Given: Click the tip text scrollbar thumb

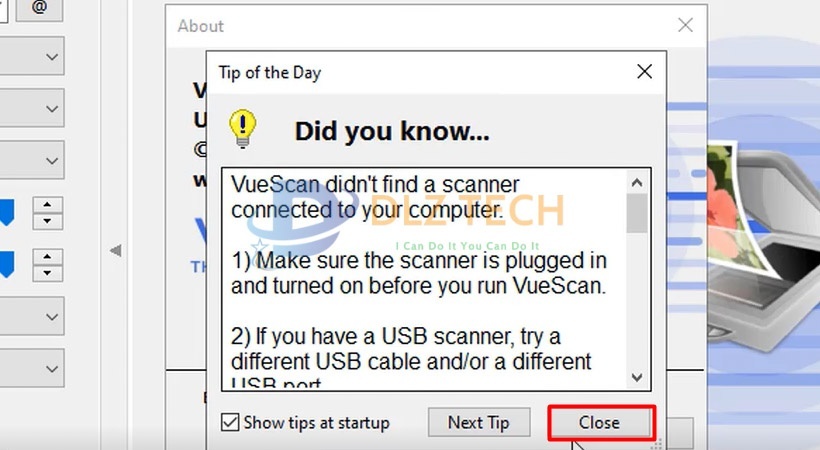Looking at the screenshot, I should coord(636,213).
